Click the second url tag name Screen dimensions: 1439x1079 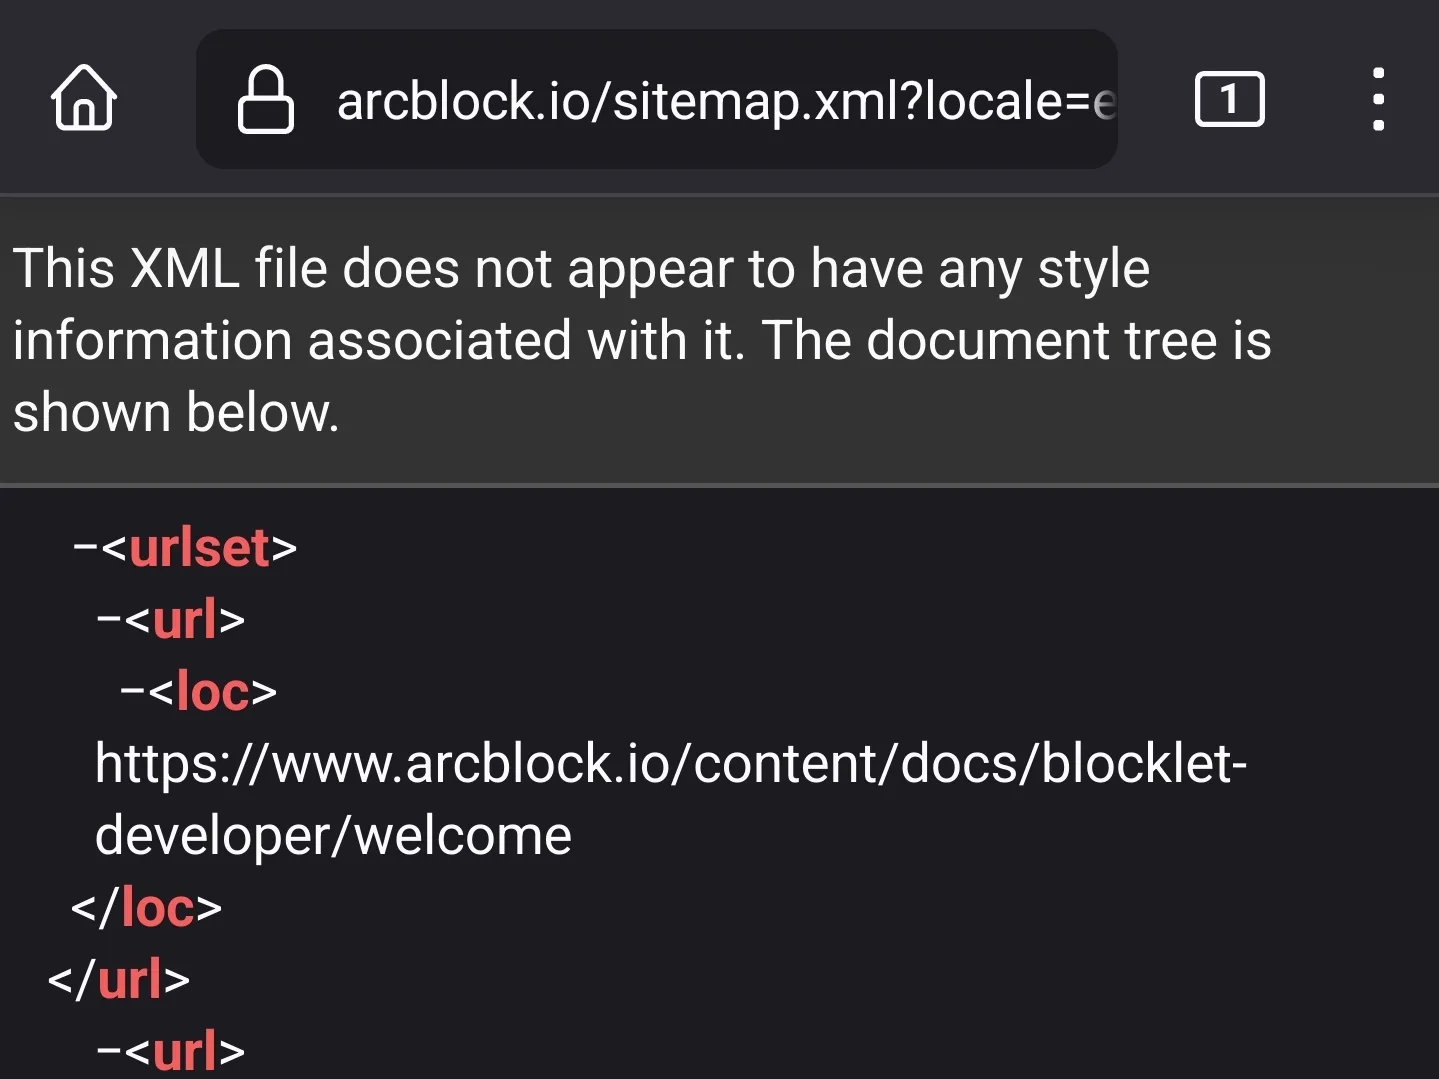pos(185,1052)
